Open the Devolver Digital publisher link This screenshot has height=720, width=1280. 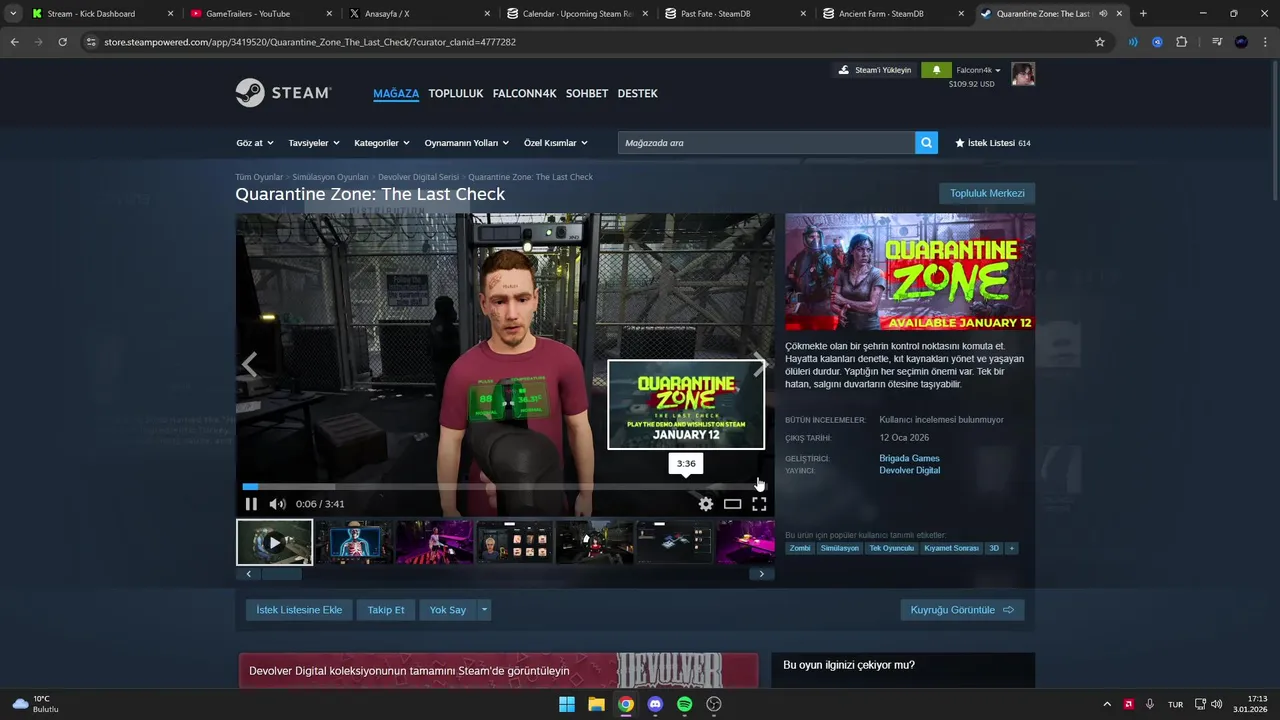[909, 470]
